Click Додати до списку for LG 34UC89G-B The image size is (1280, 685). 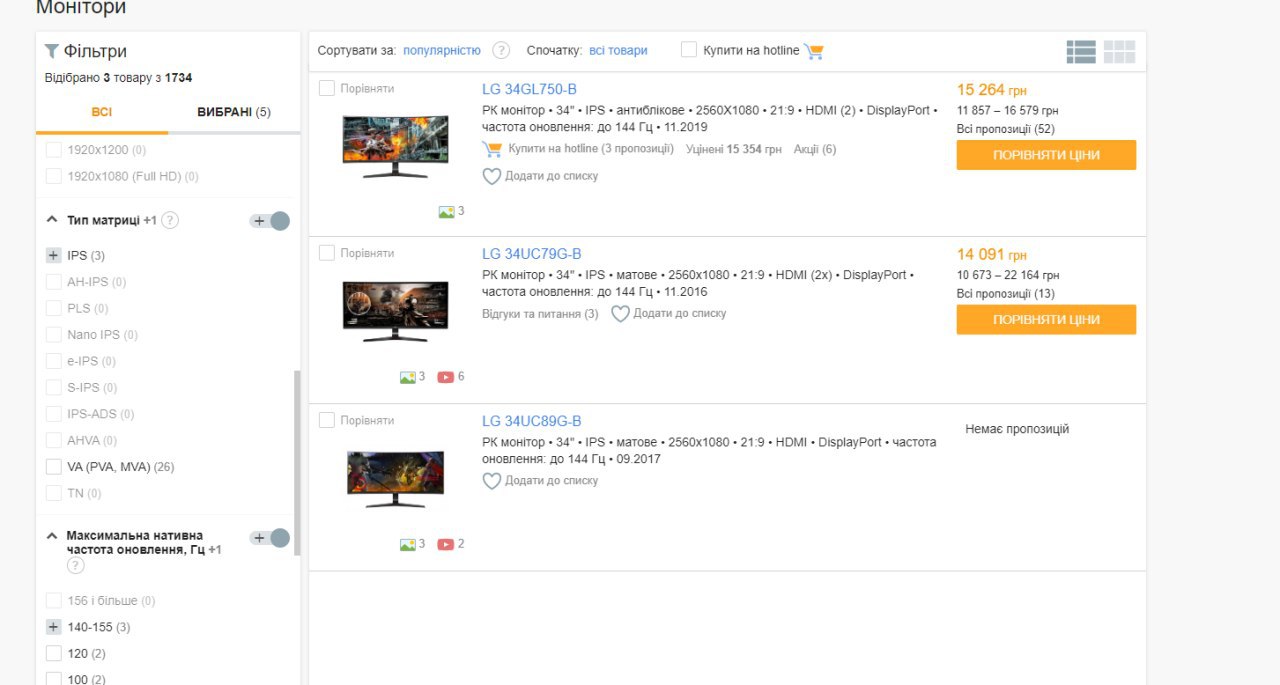pos(552,481)
